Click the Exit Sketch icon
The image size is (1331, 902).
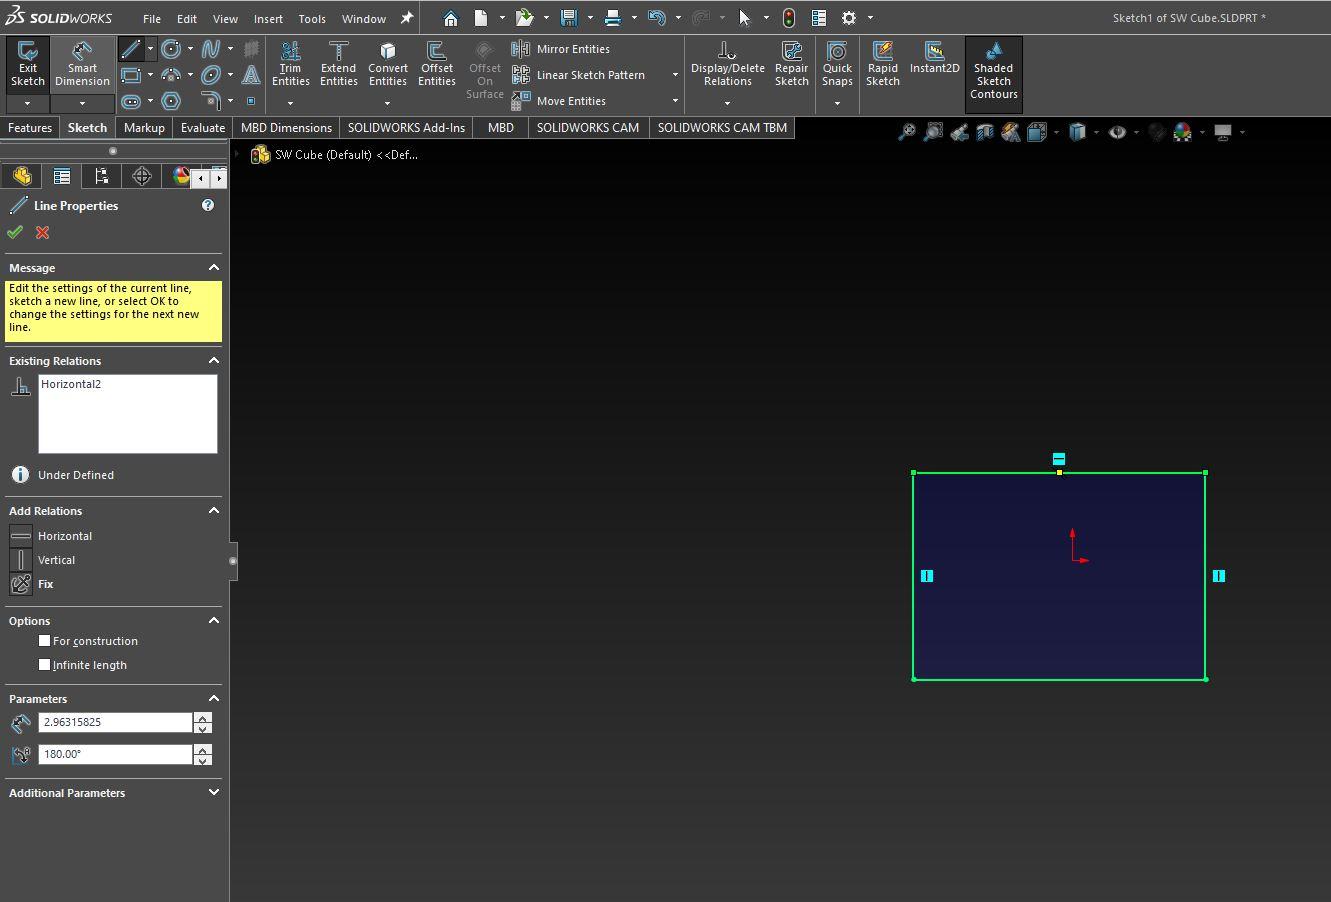click(28, 63)
